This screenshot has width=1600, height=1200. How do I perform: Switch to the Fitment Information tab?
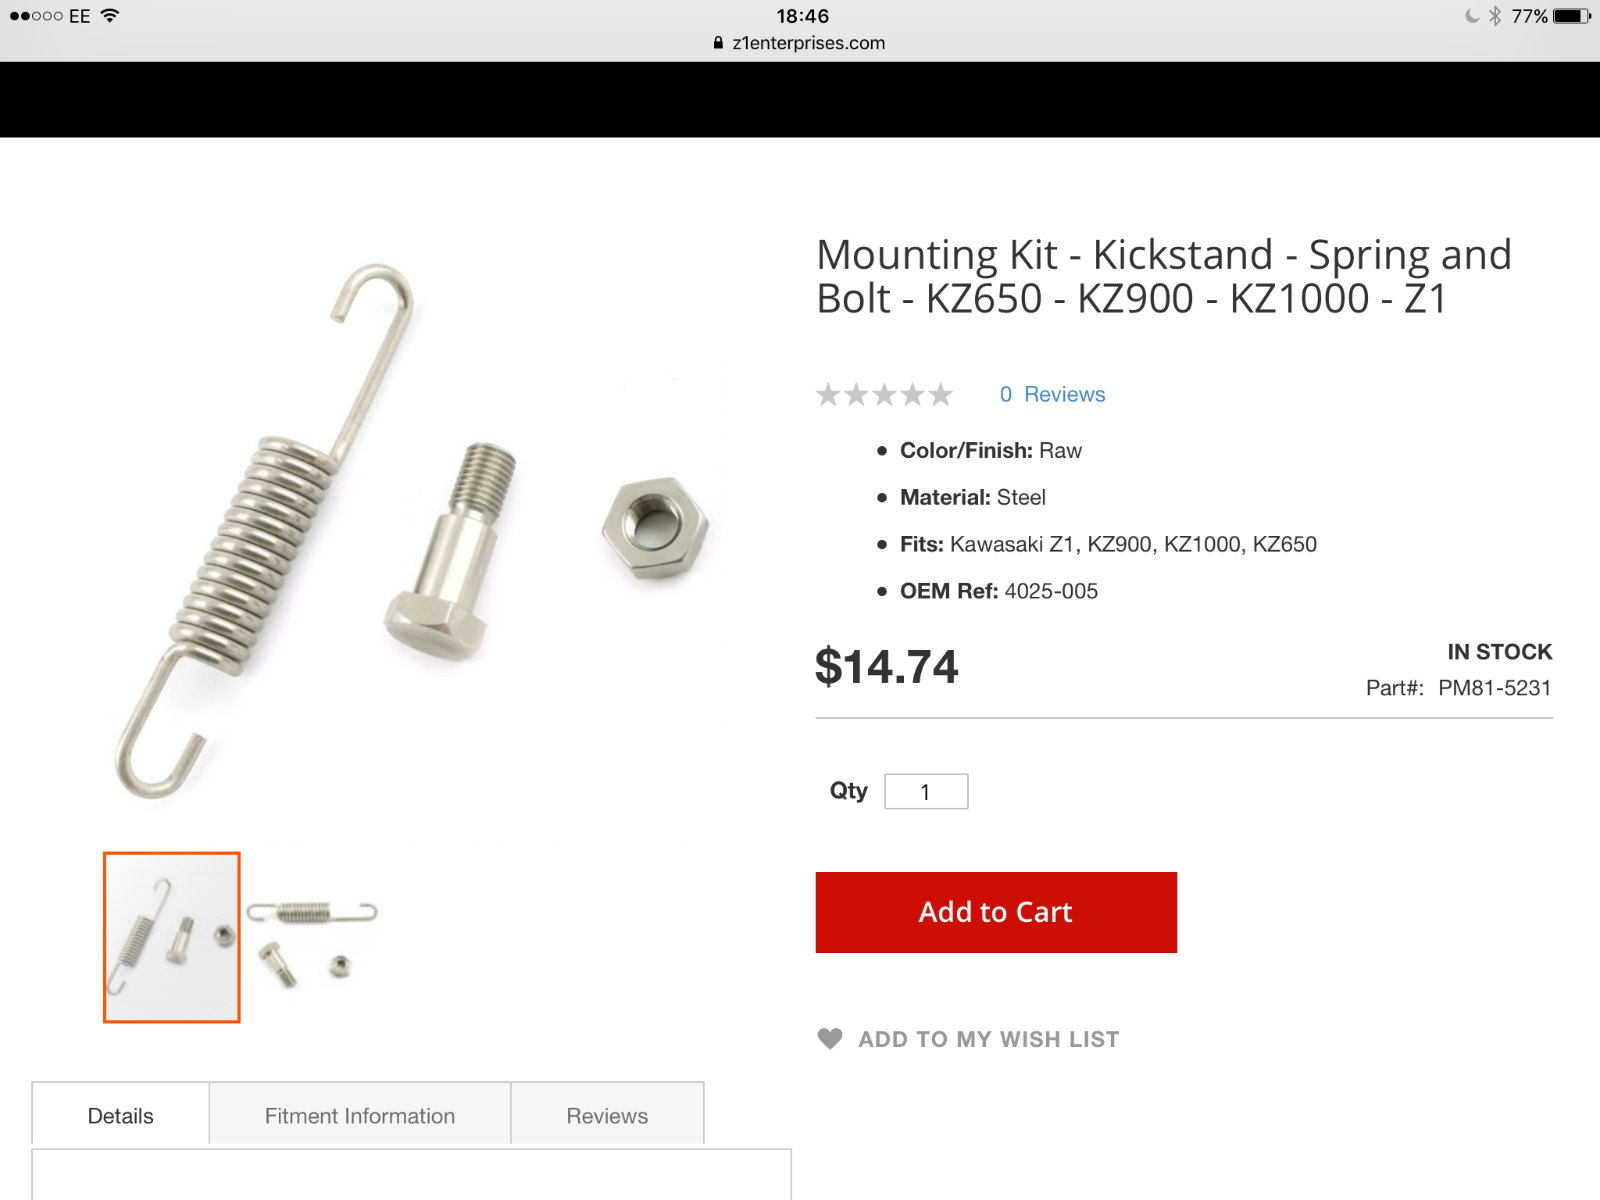360,1114
